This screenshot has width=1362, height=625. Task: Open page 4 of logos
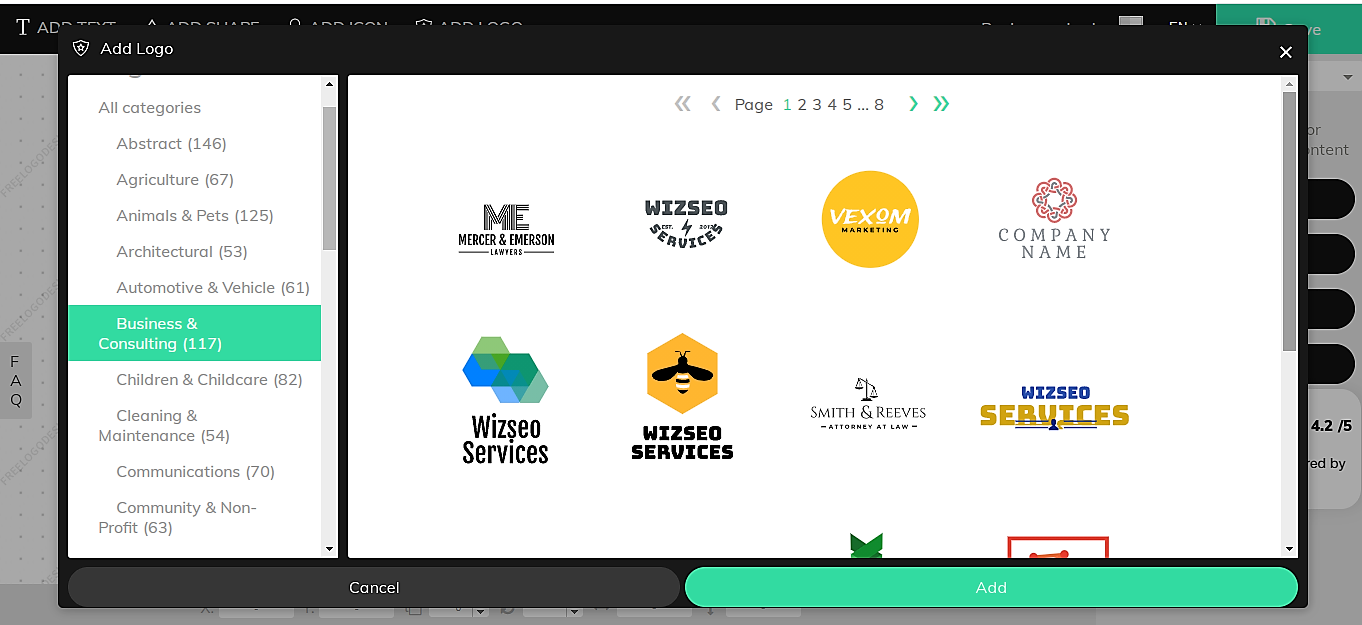(832, 104)
